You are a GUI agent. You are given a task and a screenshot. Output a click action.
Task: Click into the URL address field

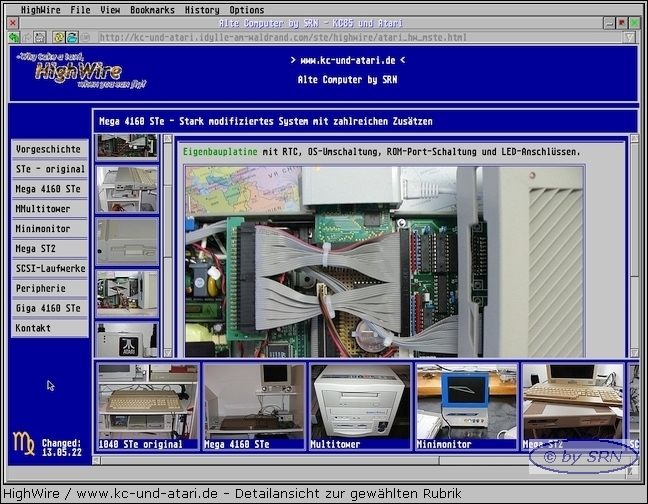click(x=360, y=38)
